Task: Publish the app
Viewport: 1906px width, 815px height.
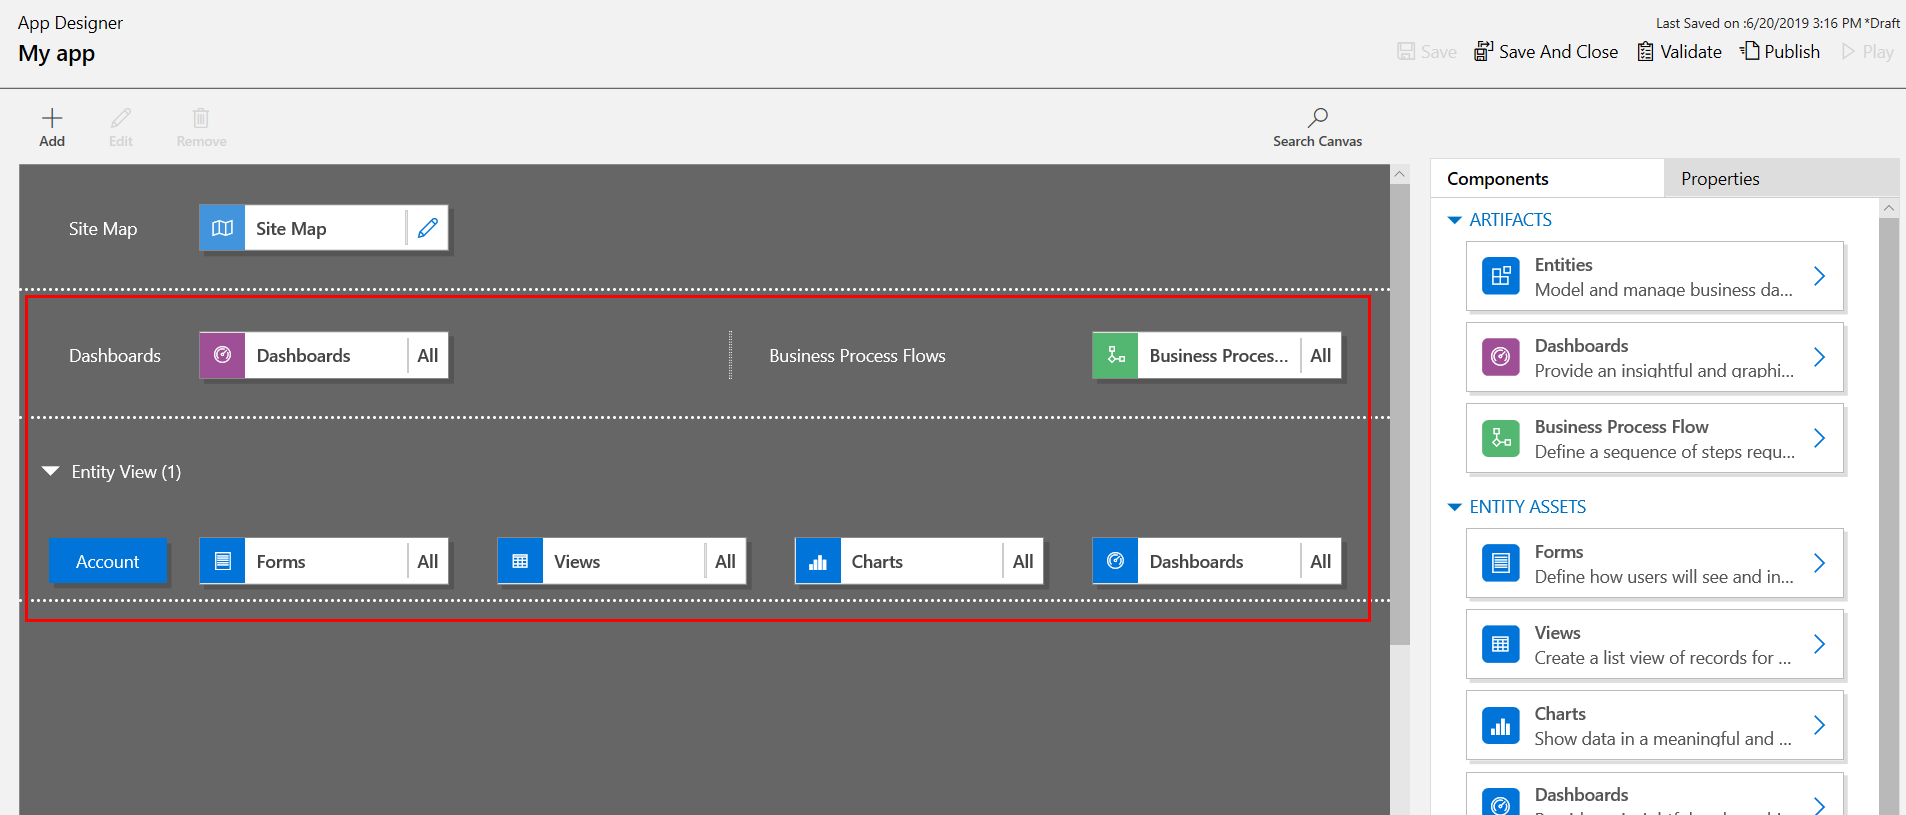Action: click(1780, 52)
